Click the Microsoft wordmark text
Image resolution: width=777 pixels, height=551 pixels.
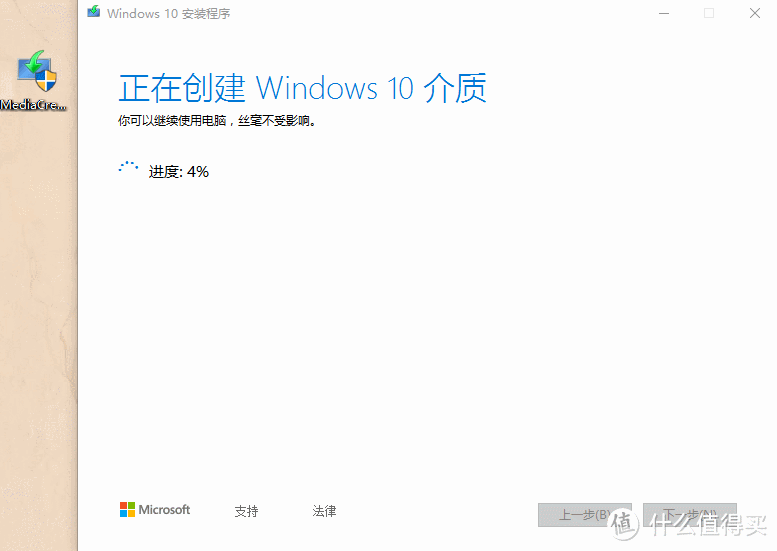(x=164, y=509)
